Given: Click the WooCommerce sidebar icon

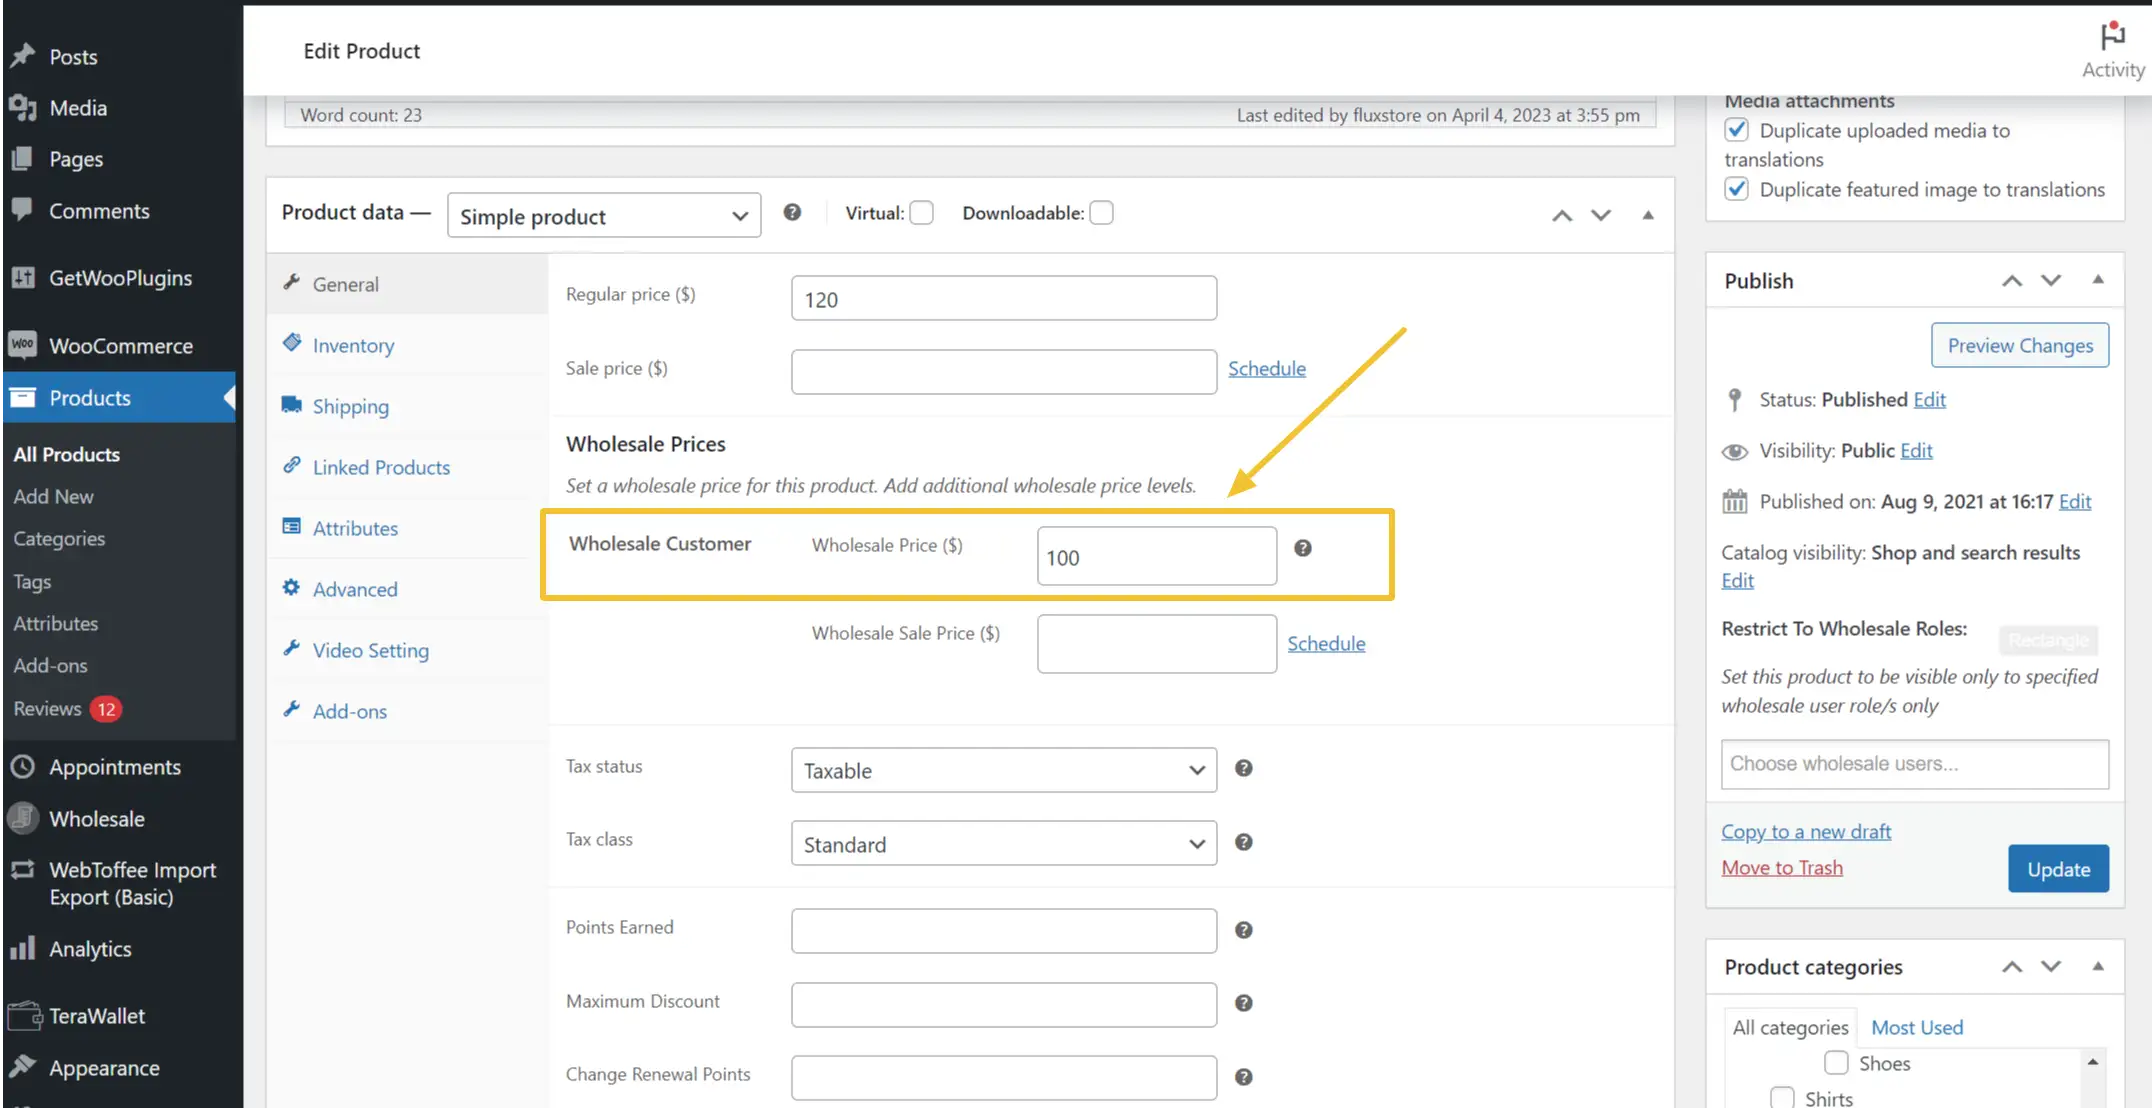Looking at the screenshot, I should [x=22, y=345].
